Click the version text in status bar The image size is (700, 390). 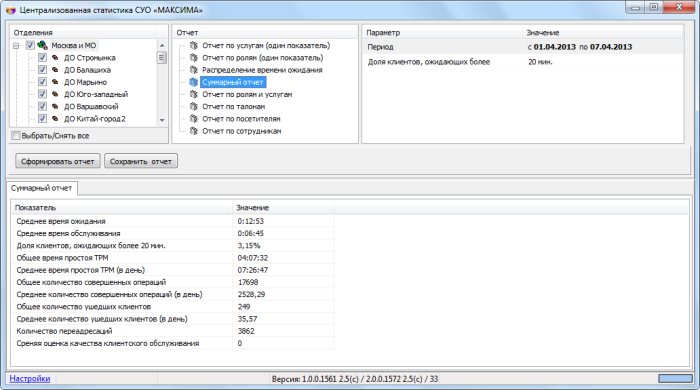pyautogui.click(x=354, y=379)
